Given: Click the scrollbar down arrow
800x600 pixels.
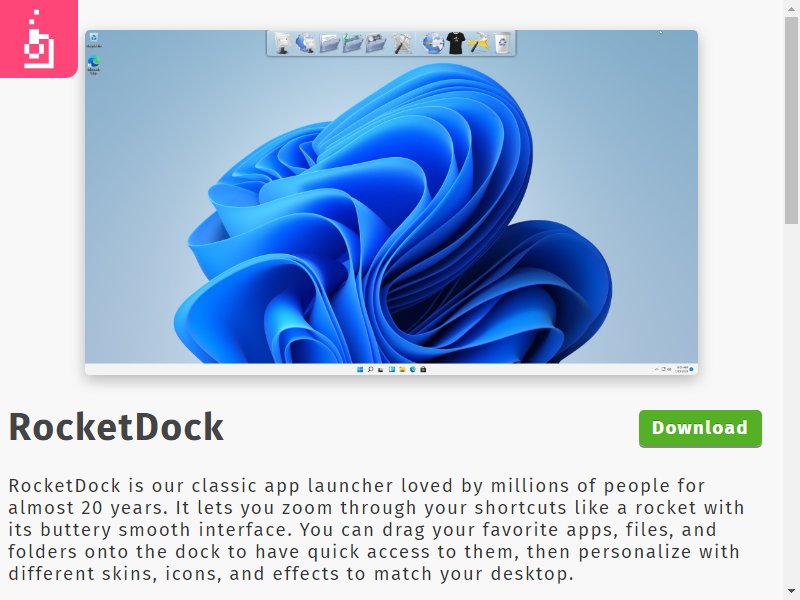Looking at the screenshot, I should tap(791, 592).
